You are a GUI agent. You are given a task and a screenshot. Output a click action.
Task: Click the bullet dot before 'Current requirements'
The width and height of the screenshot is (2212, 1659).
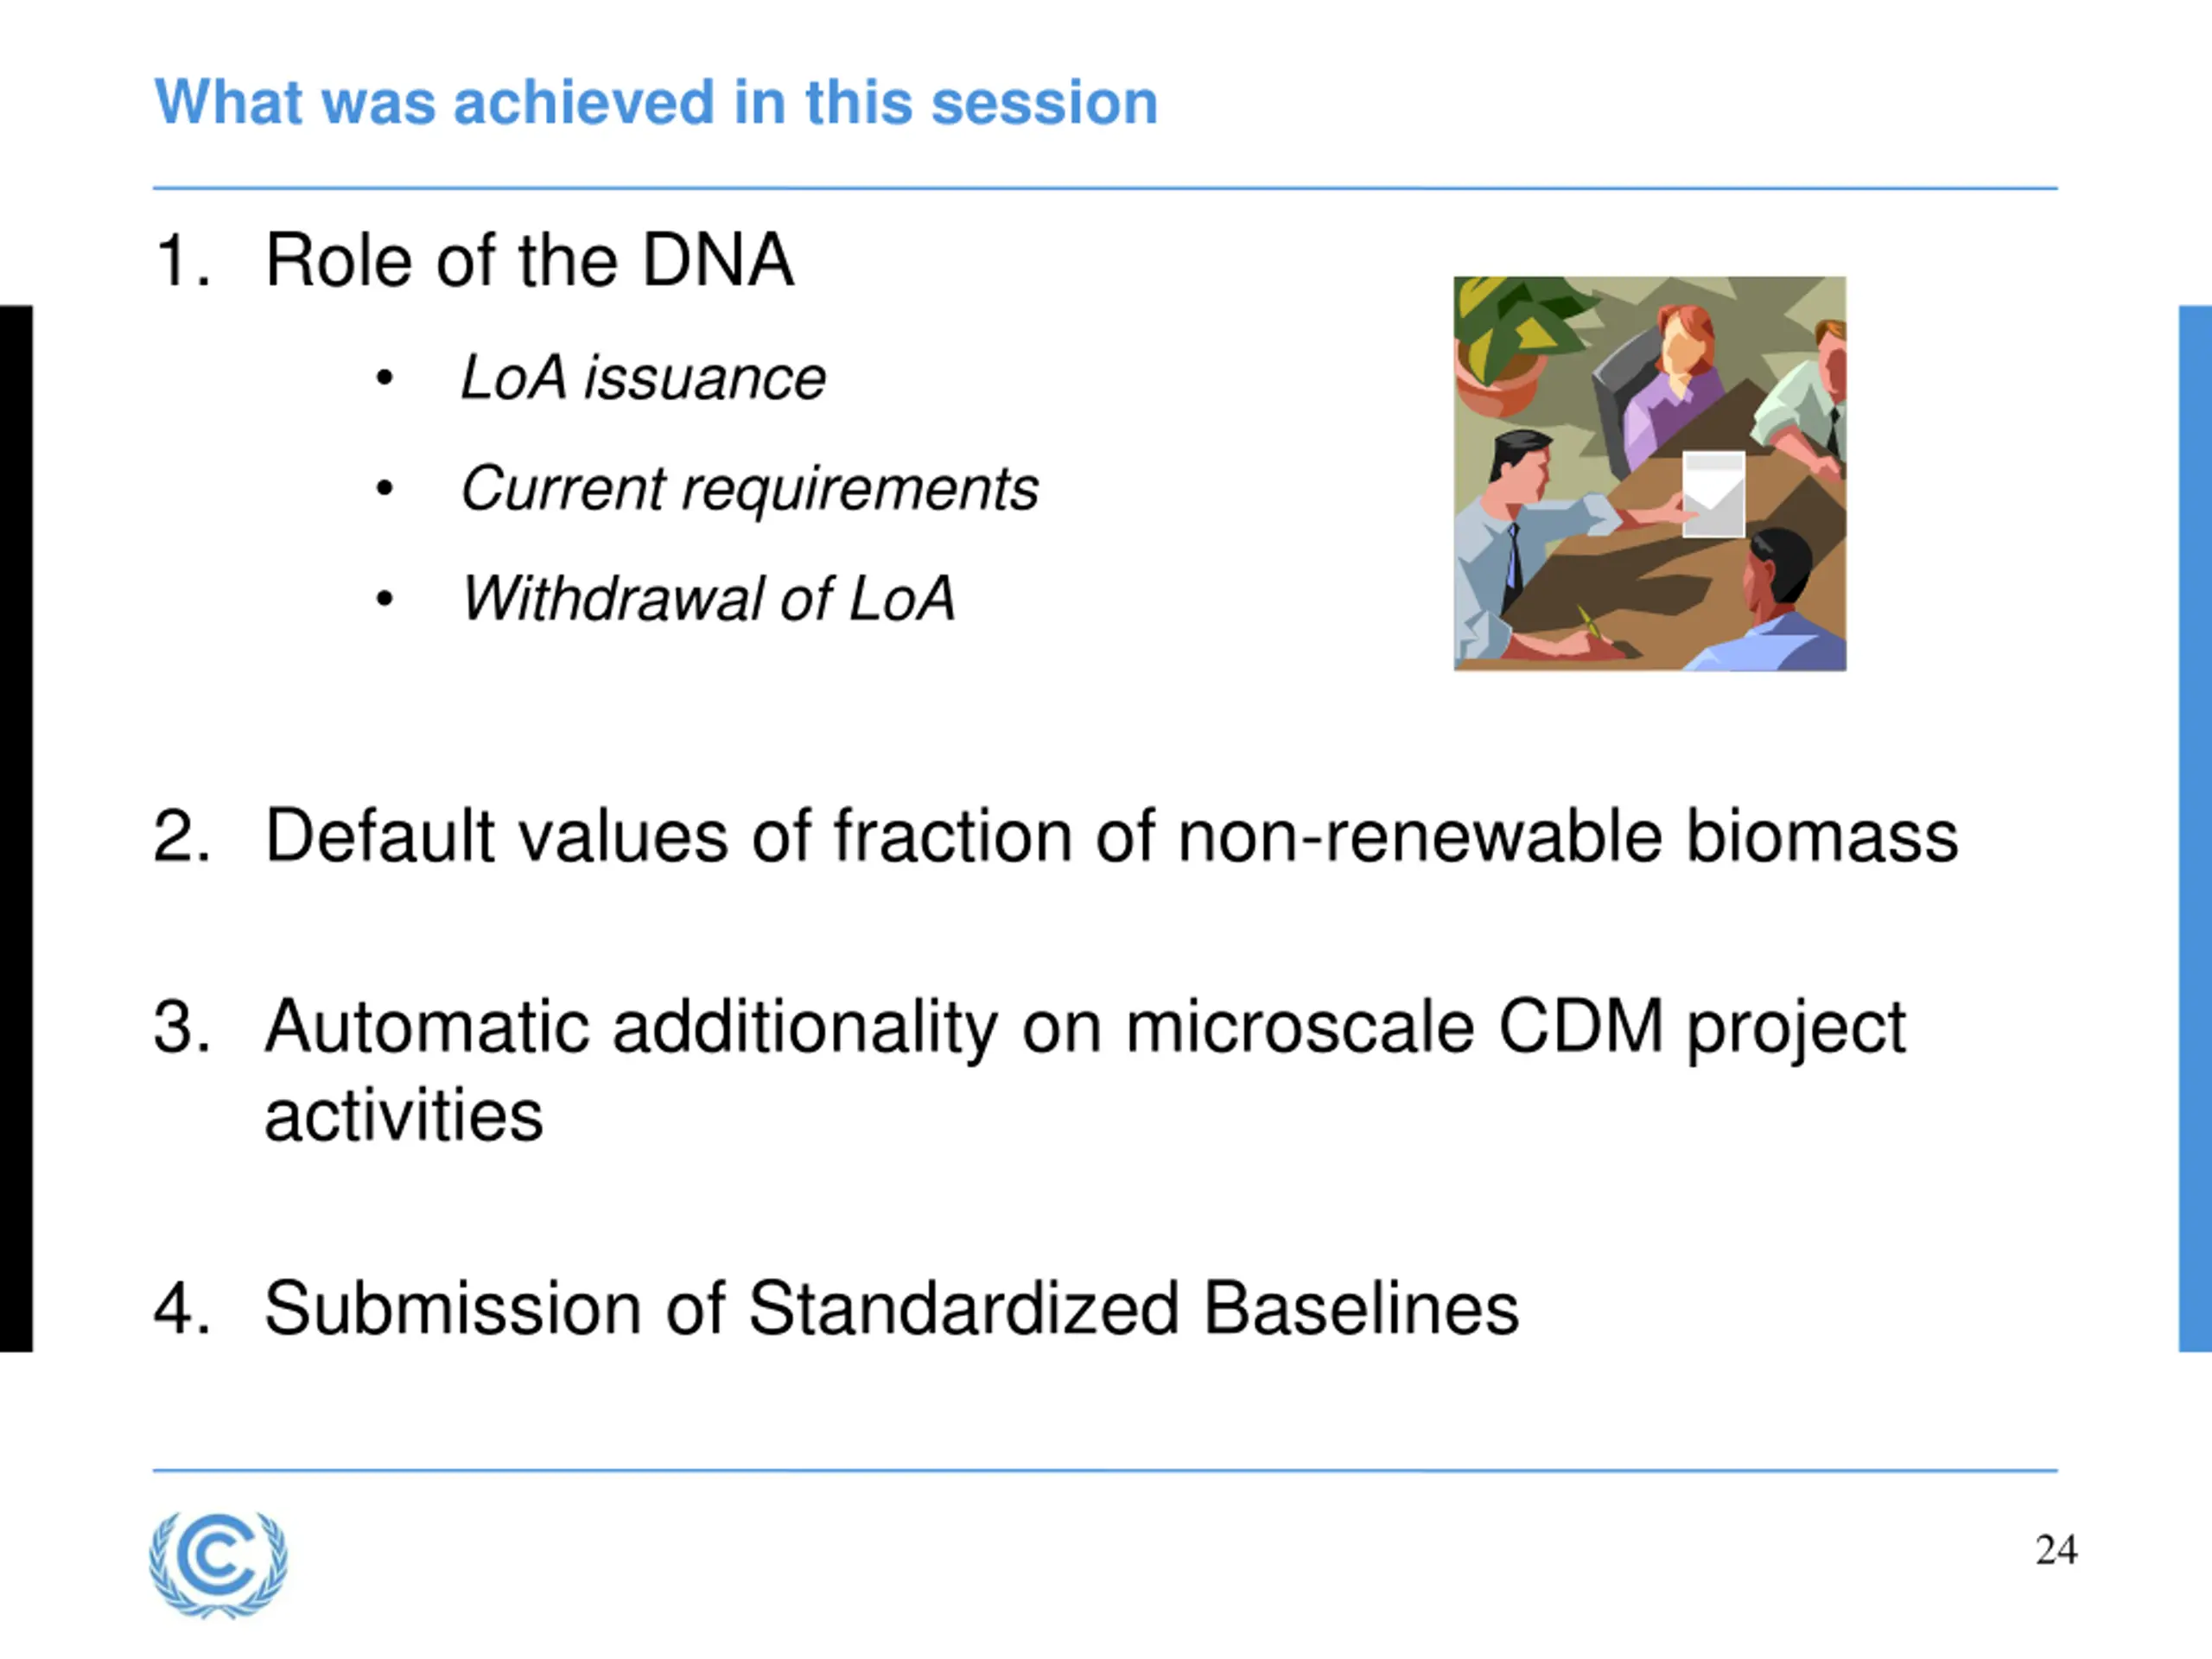coord(384,489)
